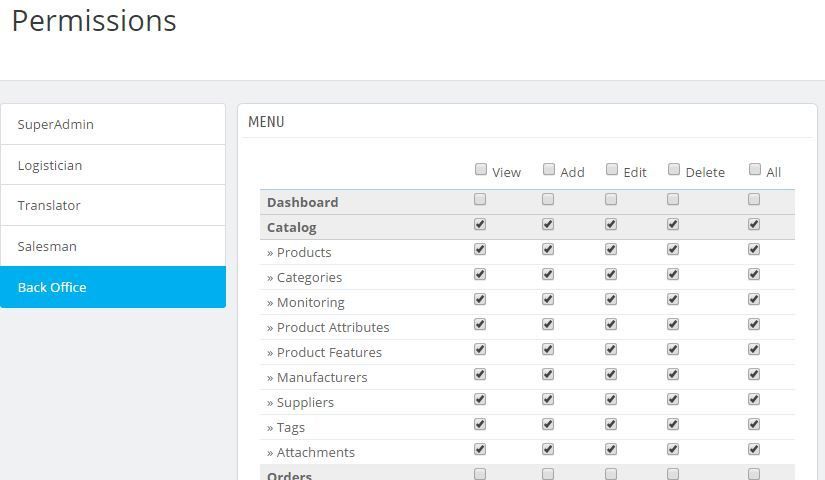Image resolution: width=825 pixels, height=480 pixels.
Task: Disable Delete permission for Products
Action: [x=673, y=250]
